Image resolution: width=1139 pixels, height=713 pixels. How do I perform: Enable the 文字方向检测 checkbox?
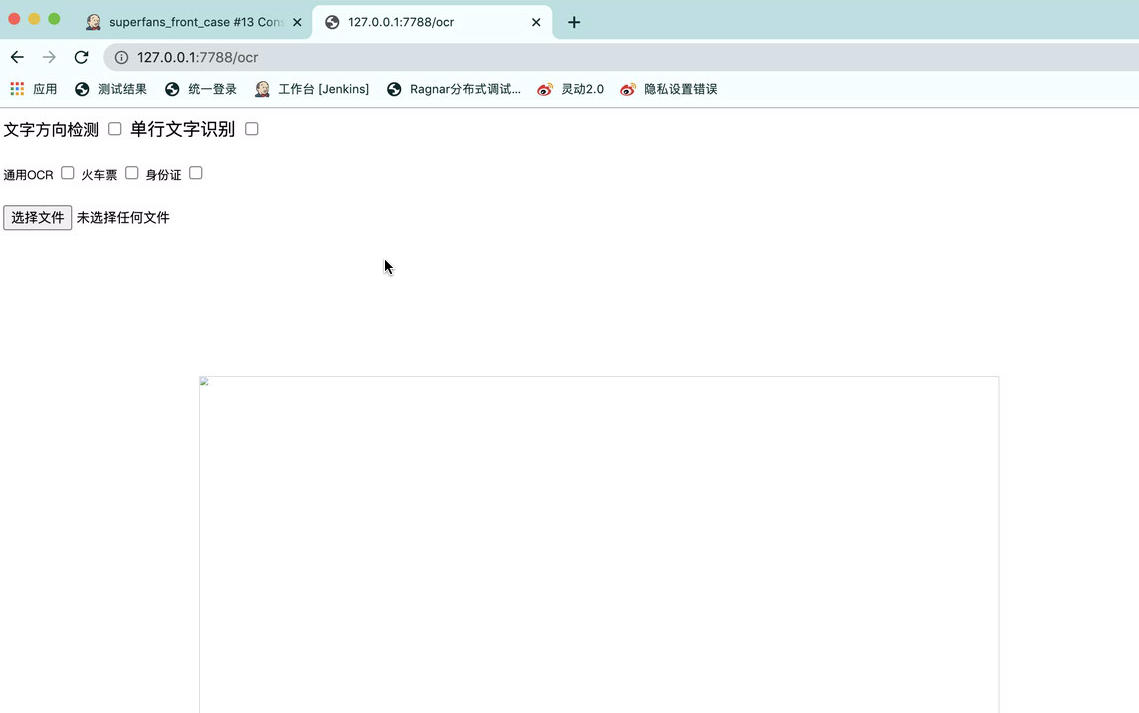[x=115, y=128]
